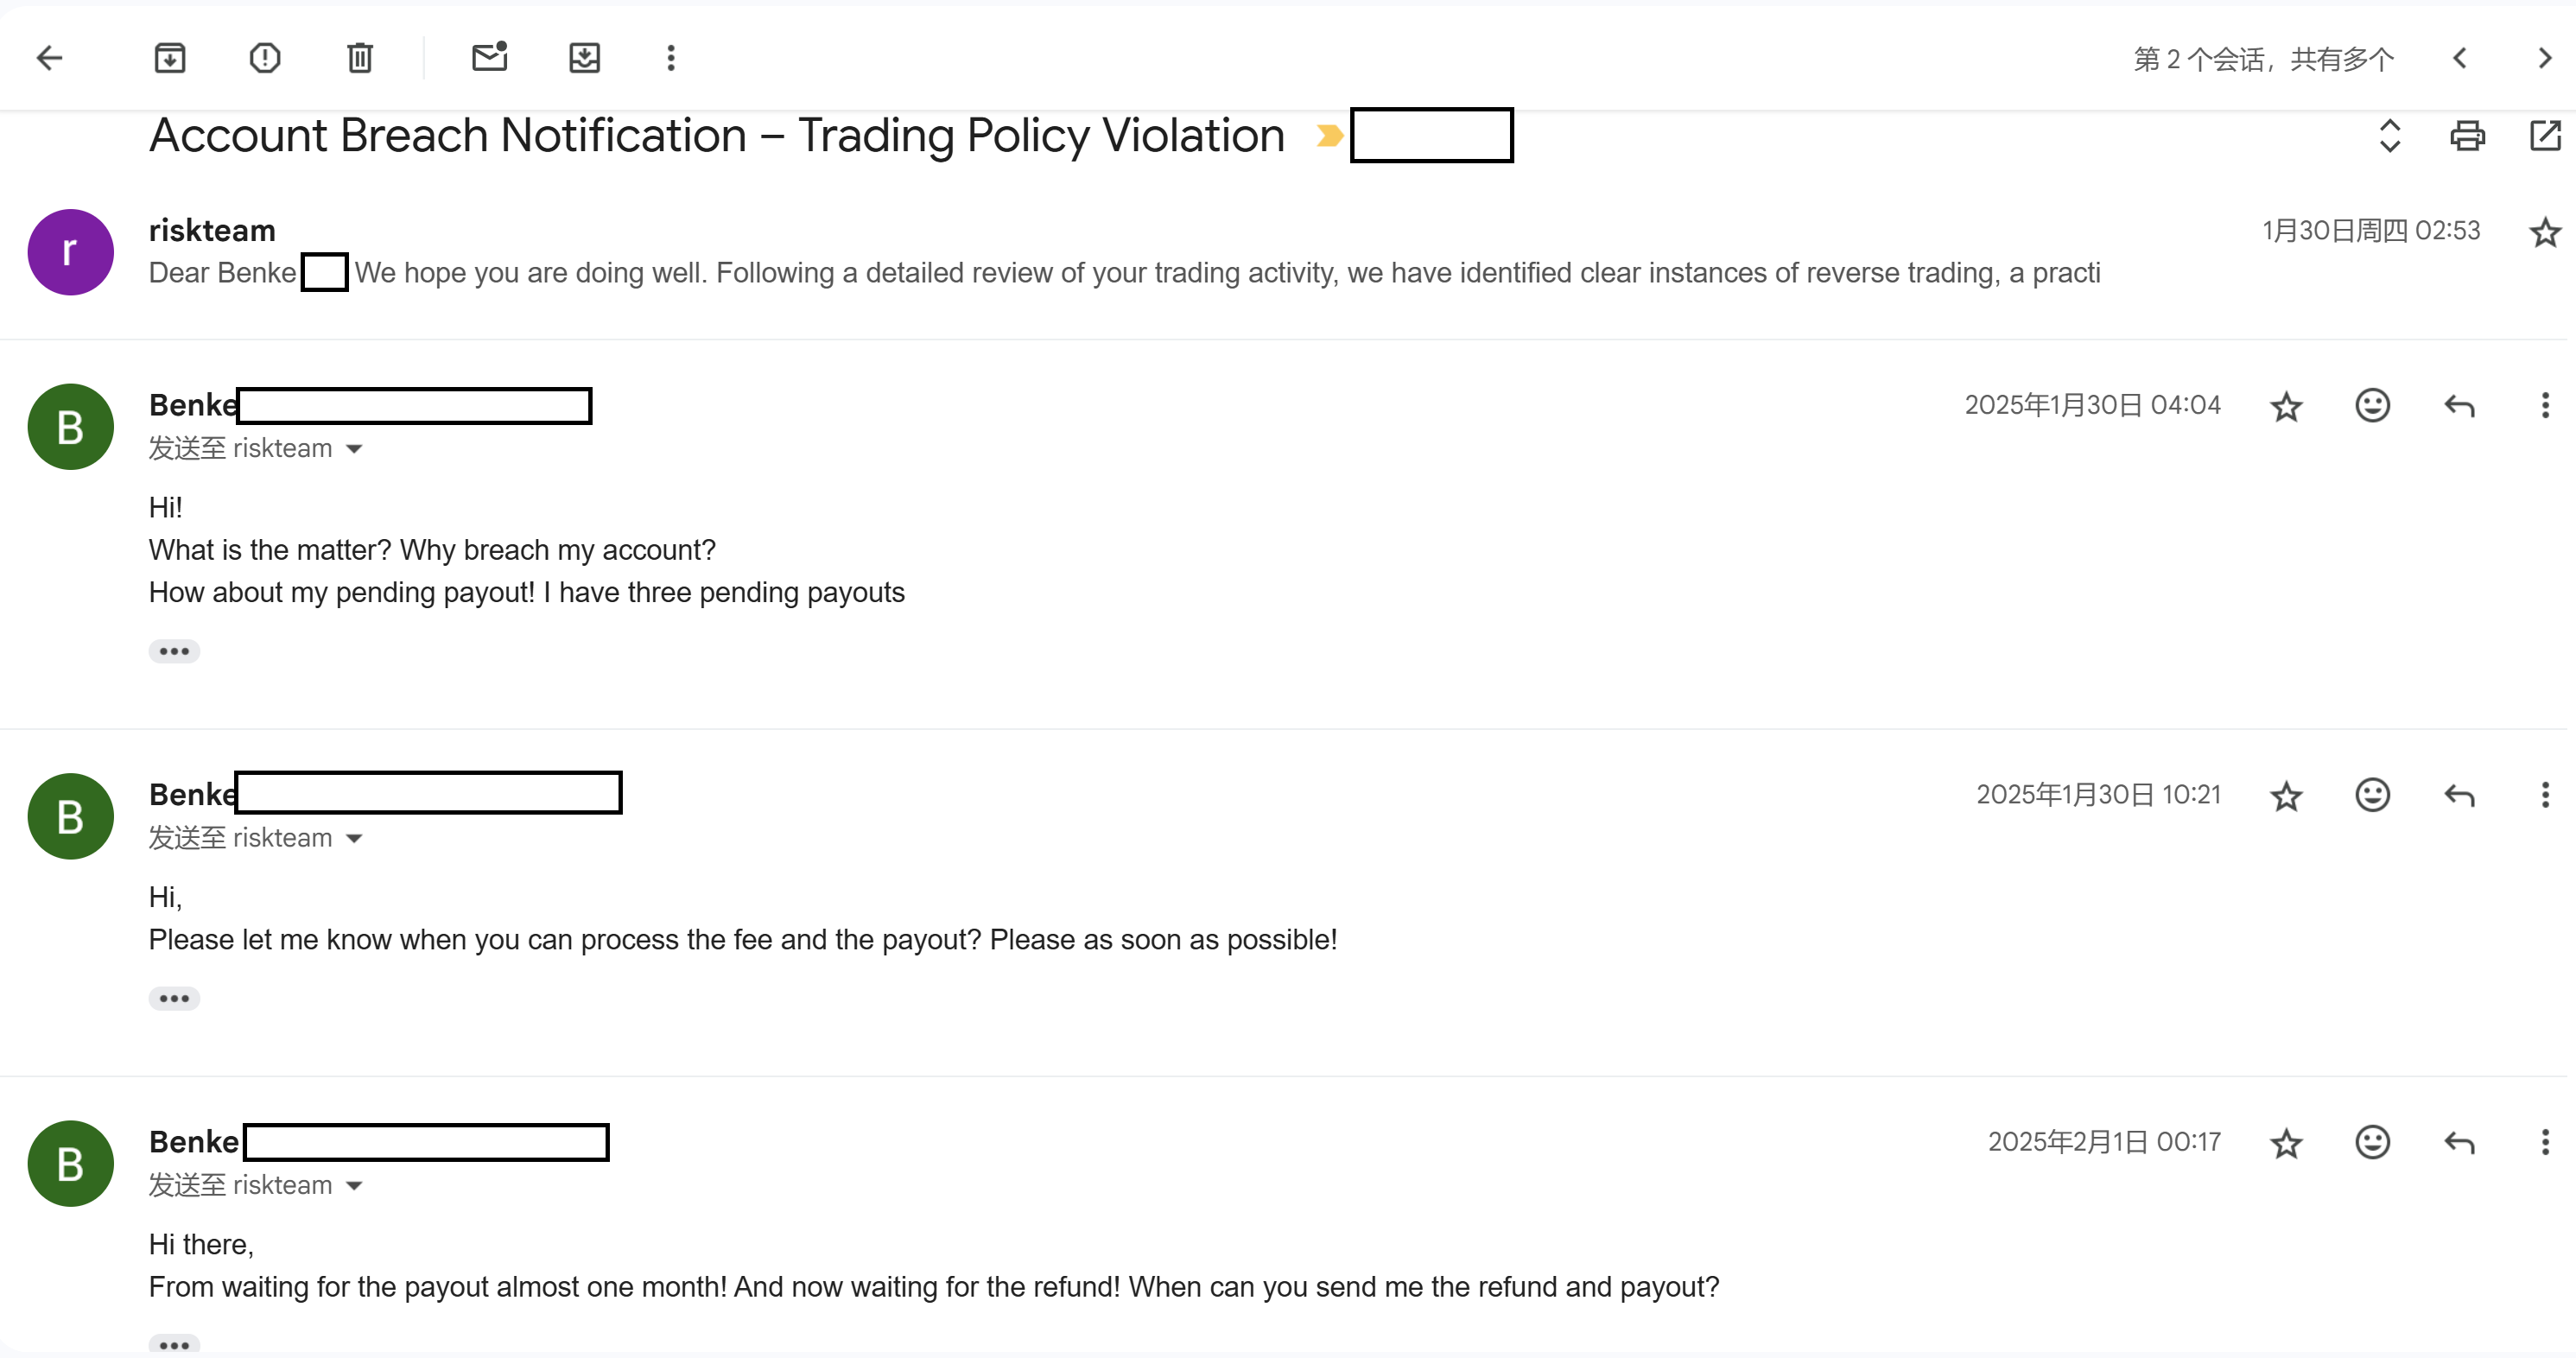Expand recipient details on the 04:04 message

pos(354,449)
